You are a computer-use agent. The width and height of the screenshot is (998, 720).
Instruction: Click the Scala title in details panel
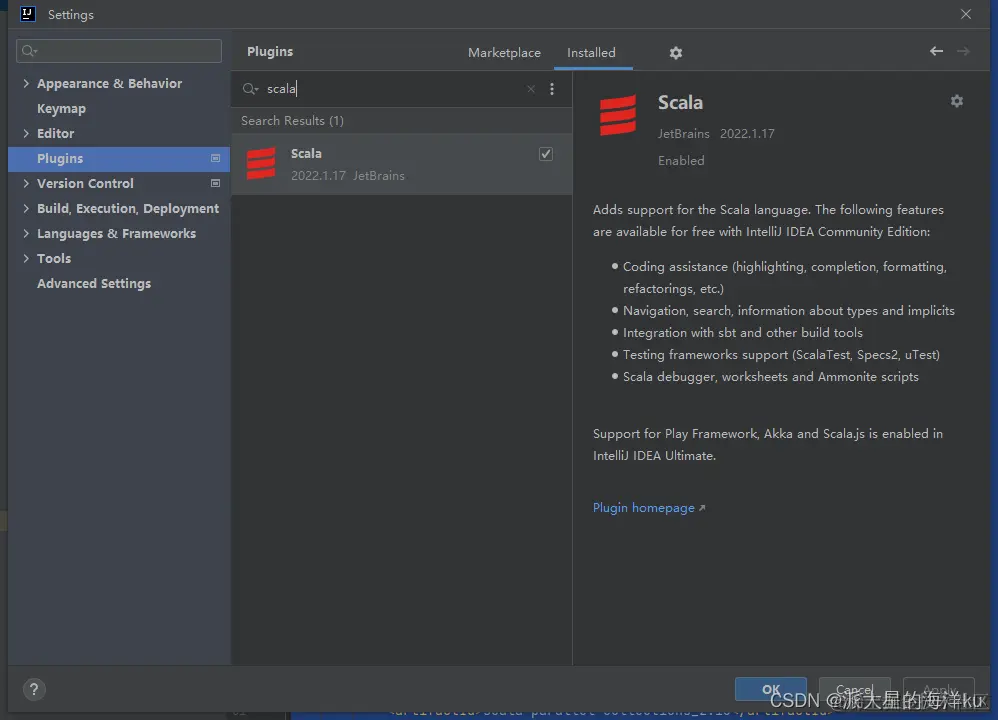(680, 102)
